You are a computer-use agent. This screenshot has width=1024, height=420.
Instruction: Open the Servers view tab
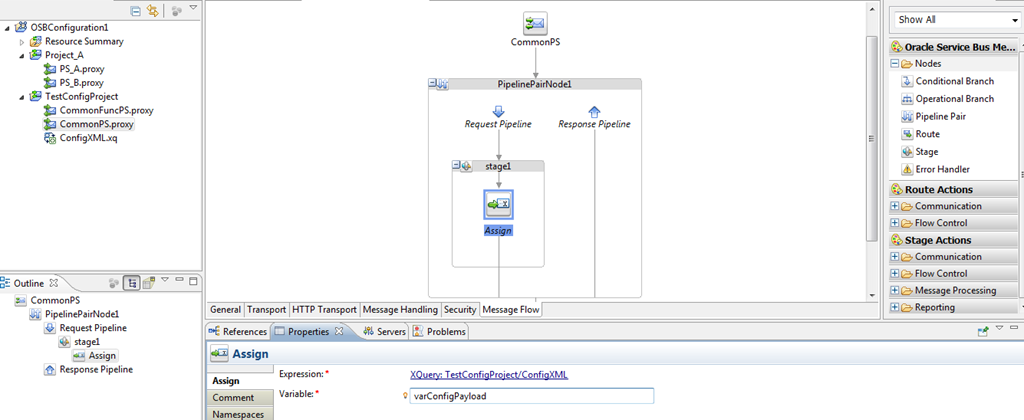pos(384,332)
